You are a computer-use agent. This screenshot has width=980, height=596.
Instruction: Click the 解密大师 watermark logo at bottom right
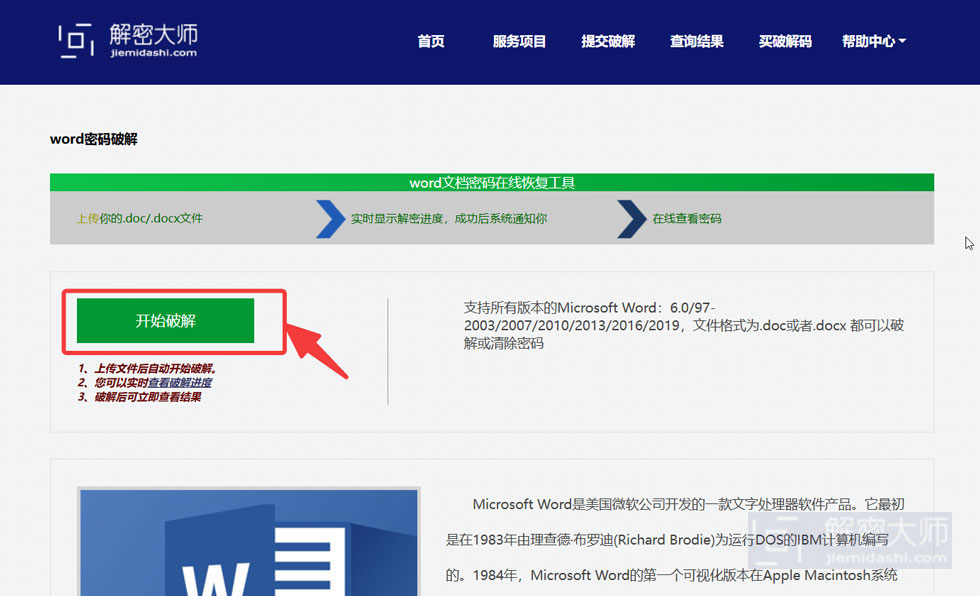[x=850, y=540]
